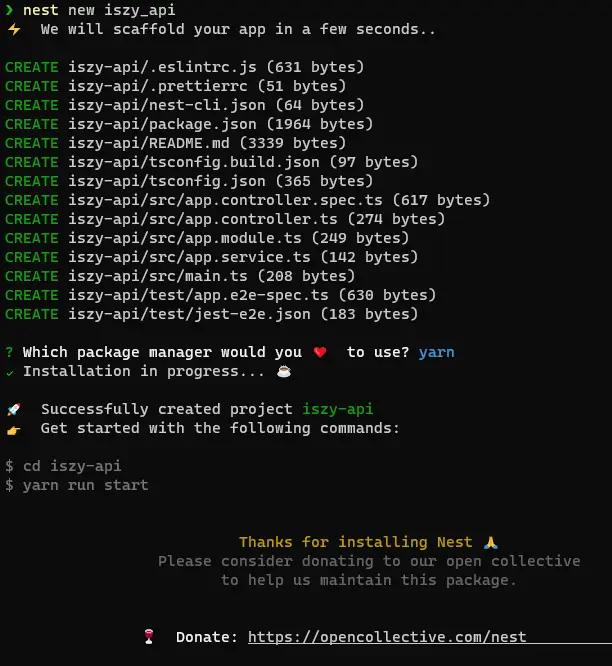The width and height of the screenshot is (612, 666).
Task: Click the green iszy-api project name
Action: coord(338,409)
